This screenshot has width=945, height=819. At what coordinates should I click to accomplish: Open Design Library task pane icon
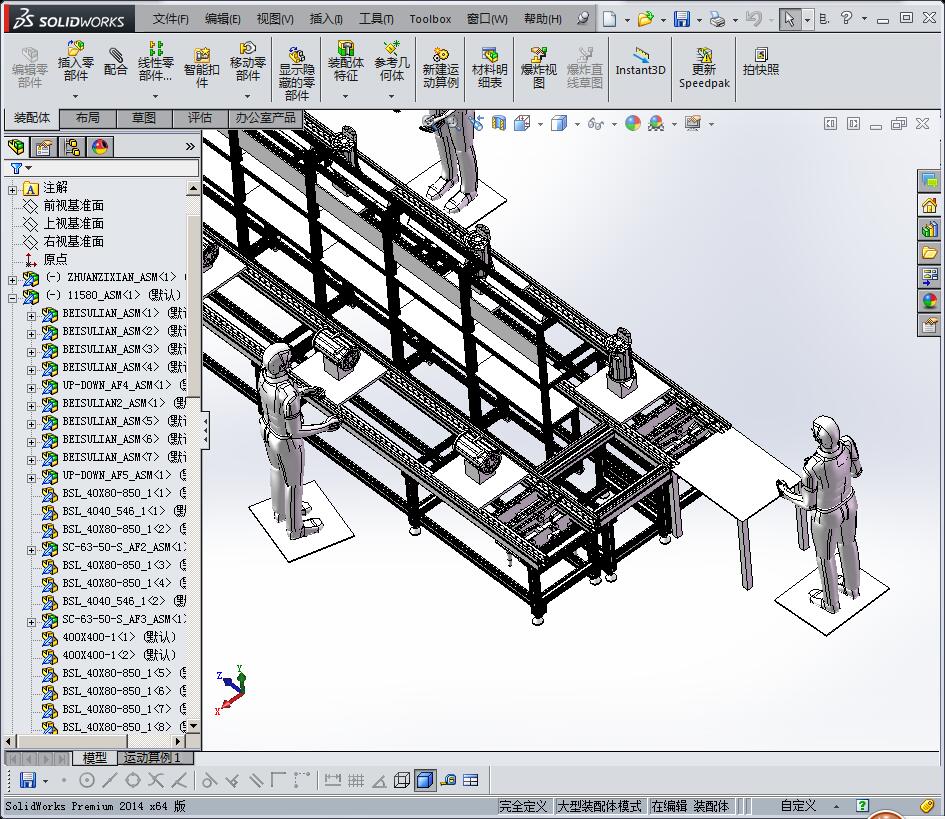point(929,229)
